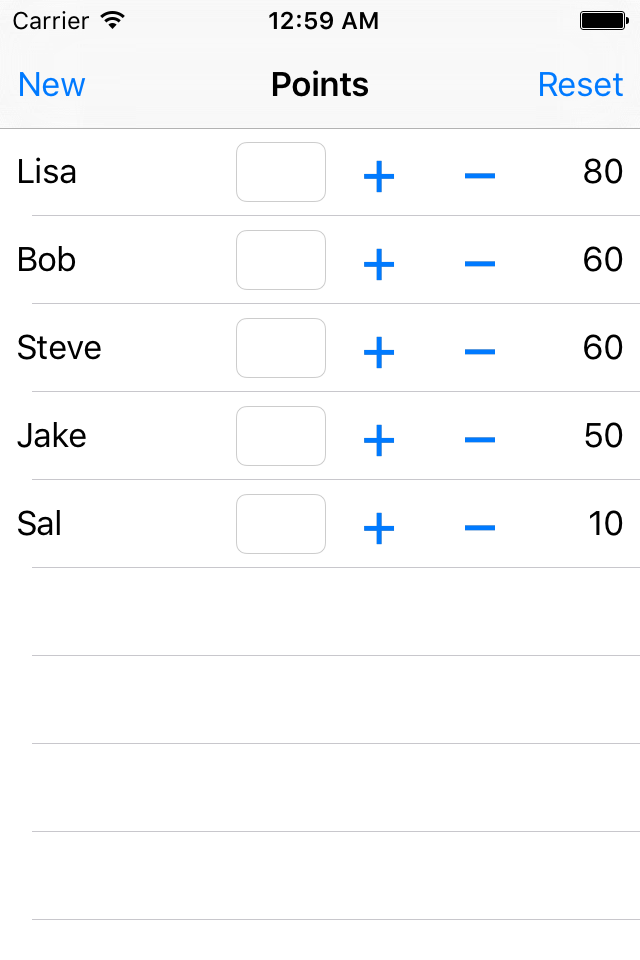Add points to Jake using plus icon
Image resolution: width=640 pixels, height=960 pixels.
378,441
